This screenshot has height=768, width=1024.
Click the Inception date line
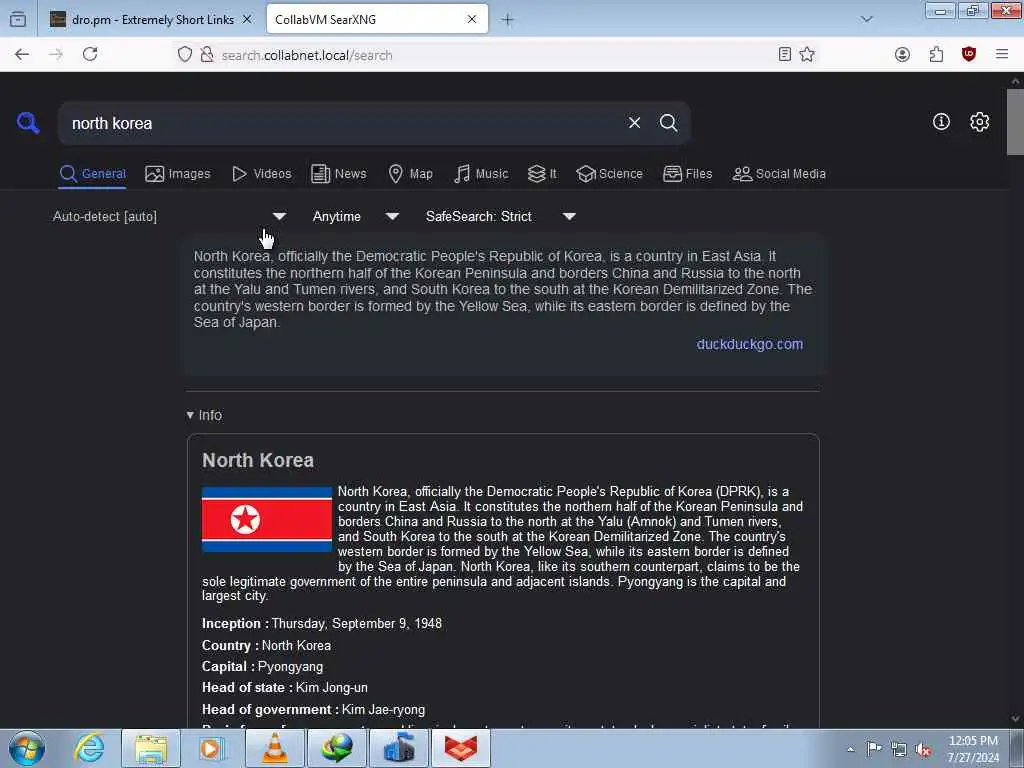pos(322,624)
